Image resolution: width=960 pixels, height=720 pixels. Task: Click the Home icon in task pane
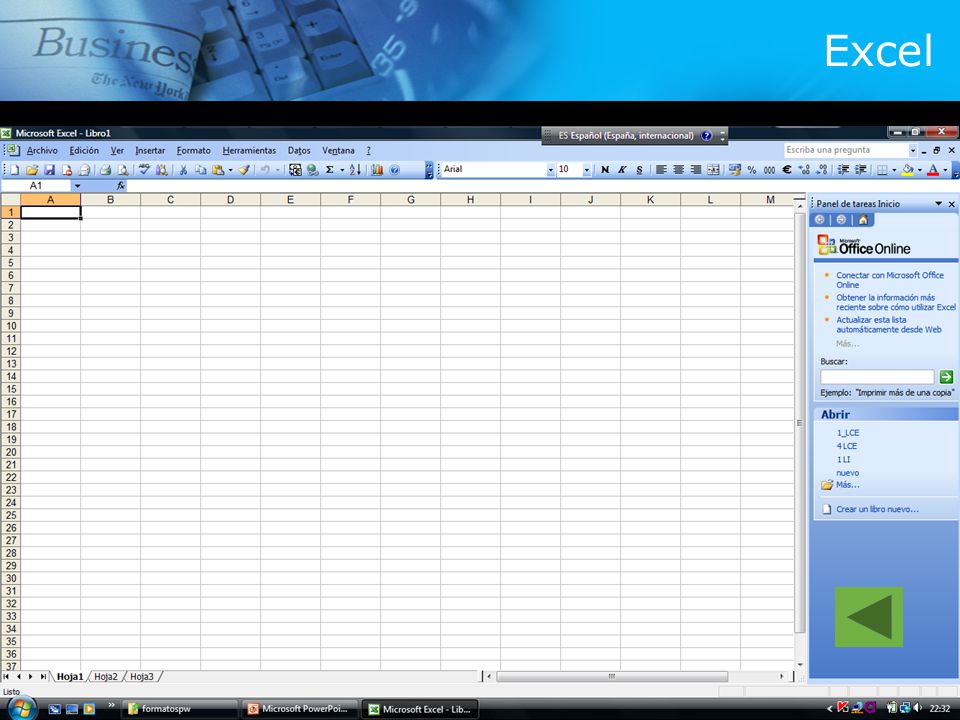[x=863, y=220]
